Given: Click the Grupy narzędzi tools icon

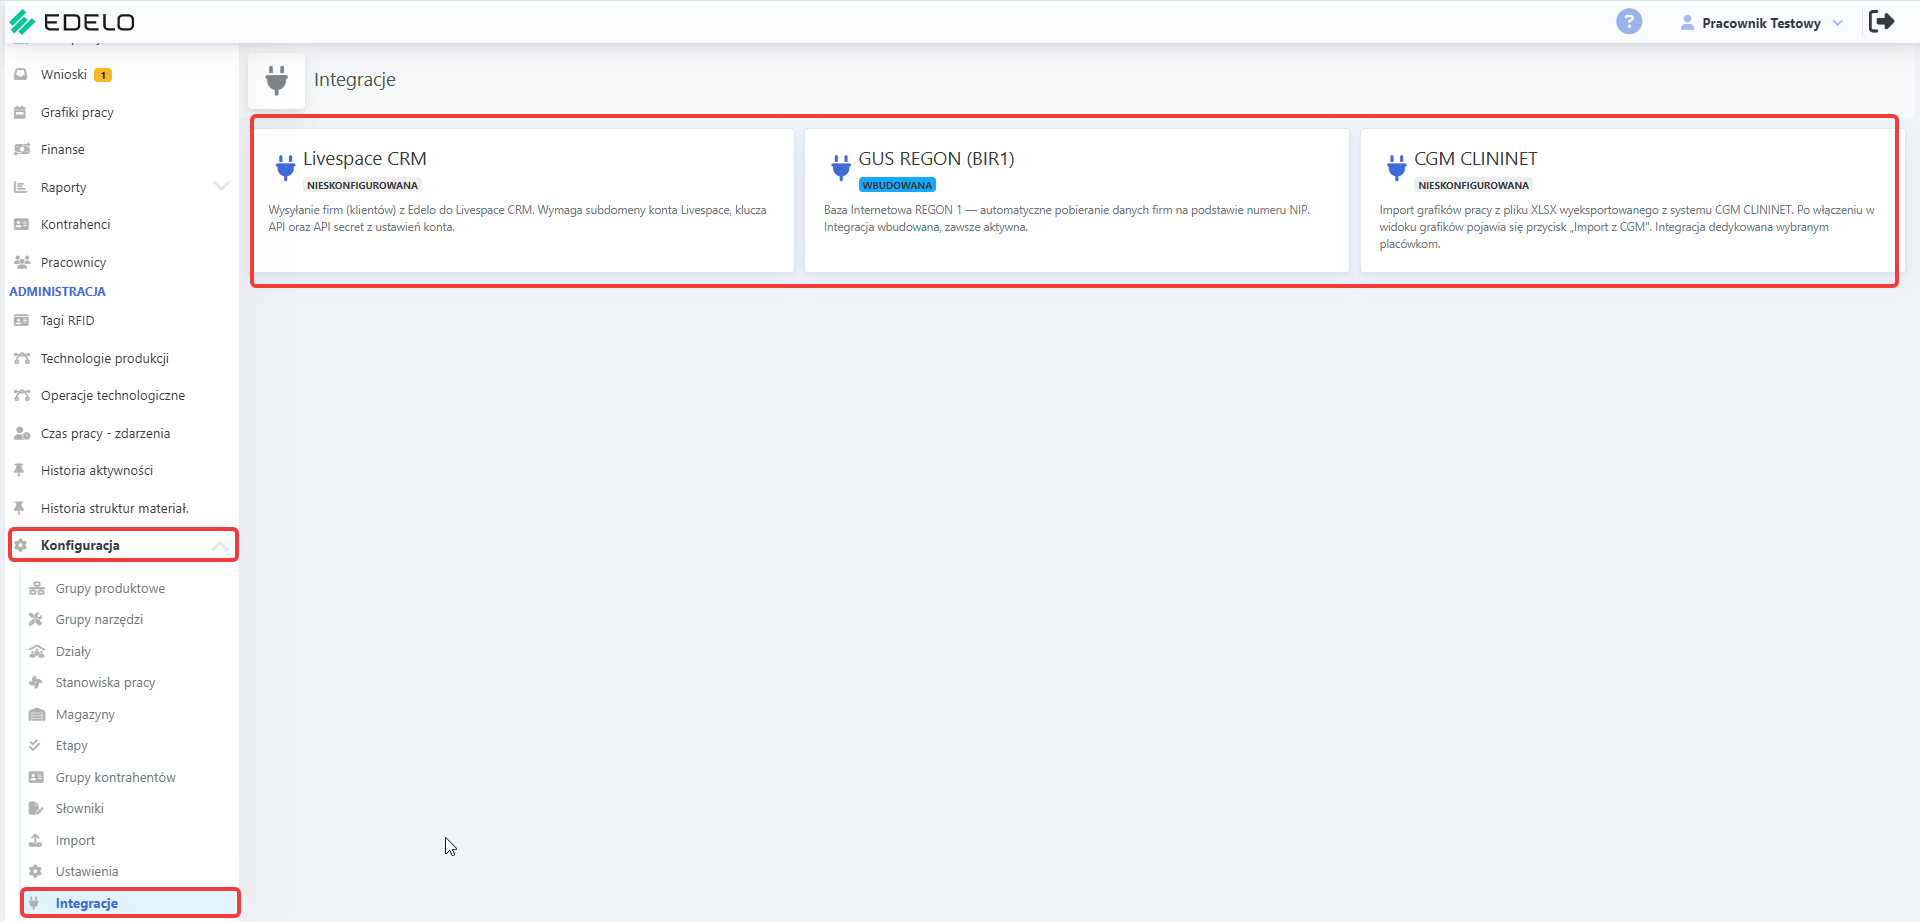Looking at the screenshot, I should coord(36,619).
